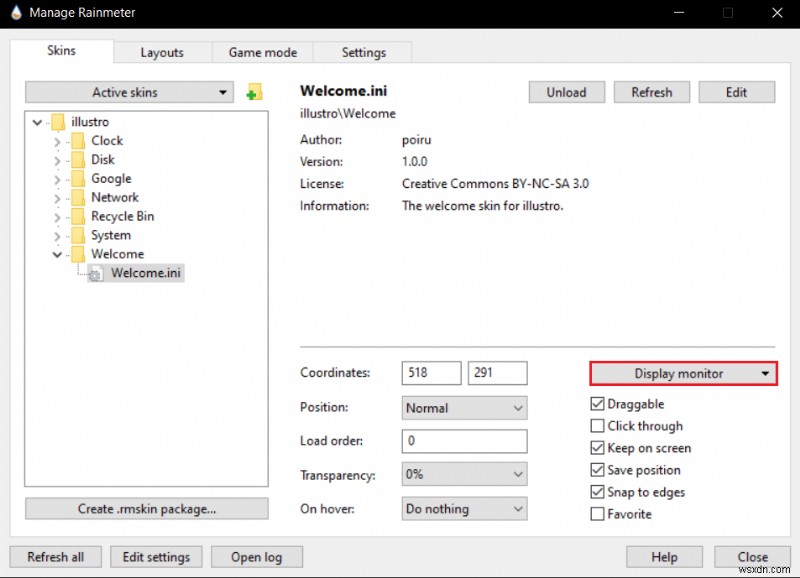Unload the Welcome.ini skin
Viewport: 800px width, 578px height.
[566, 91]
